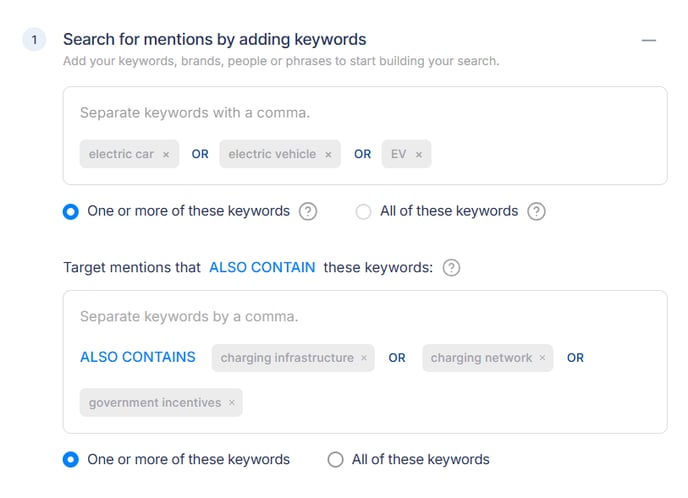Select bottom 'One or more of these keywords' radio
Screen dimensions: 688x498
pyautogui.click(x=71, y=460)
